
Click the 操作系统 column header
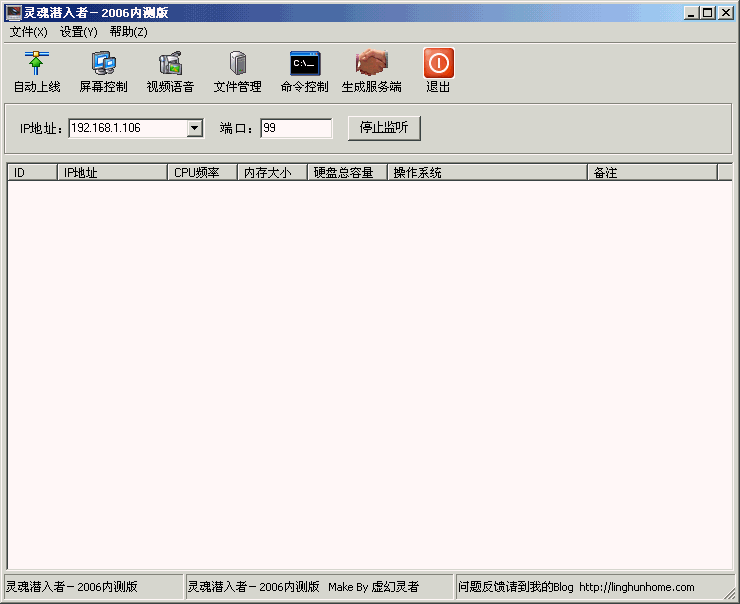487,173
